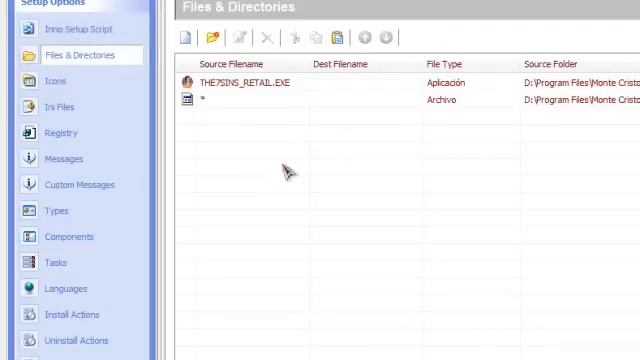This screenshot has width=640, height=360.
Task: Open the Ini Files section label
Action: [60, 107]
